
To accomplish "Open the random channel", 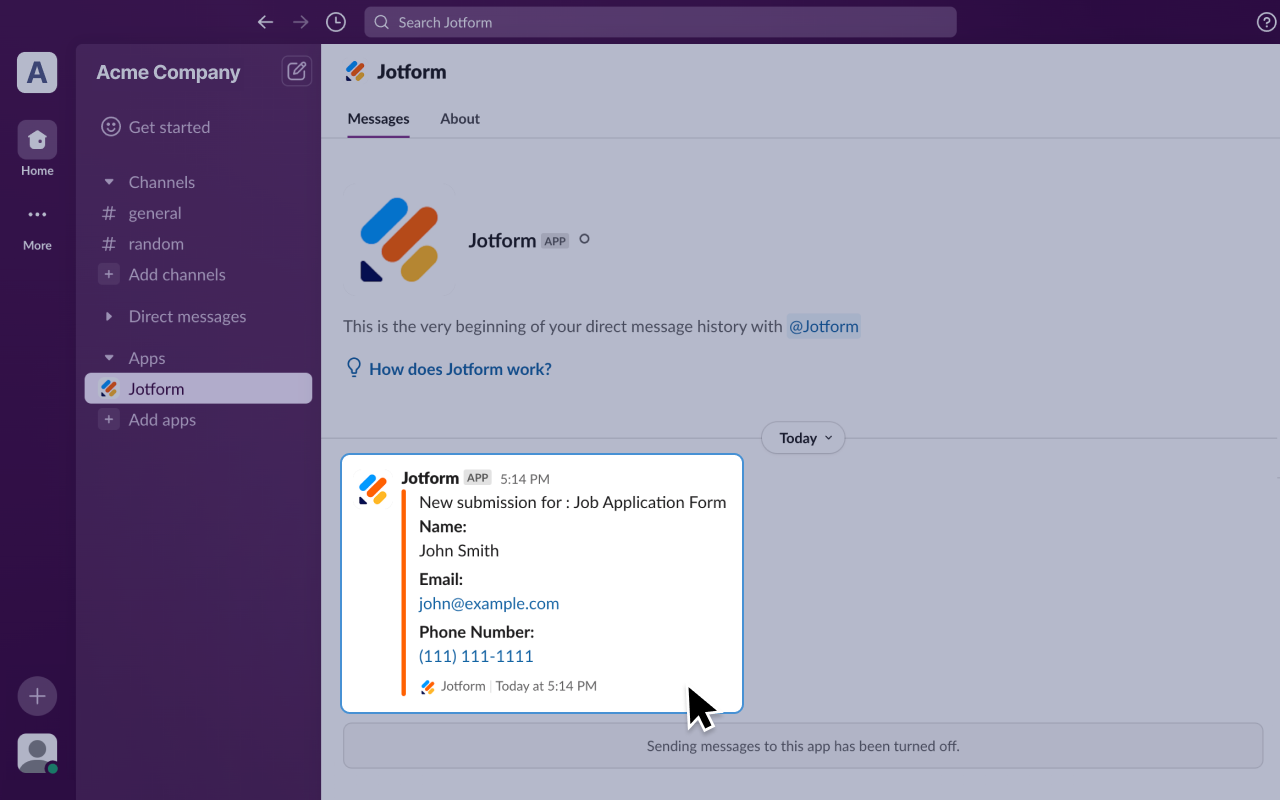I will pyautogui.click(x=156, y=244).
